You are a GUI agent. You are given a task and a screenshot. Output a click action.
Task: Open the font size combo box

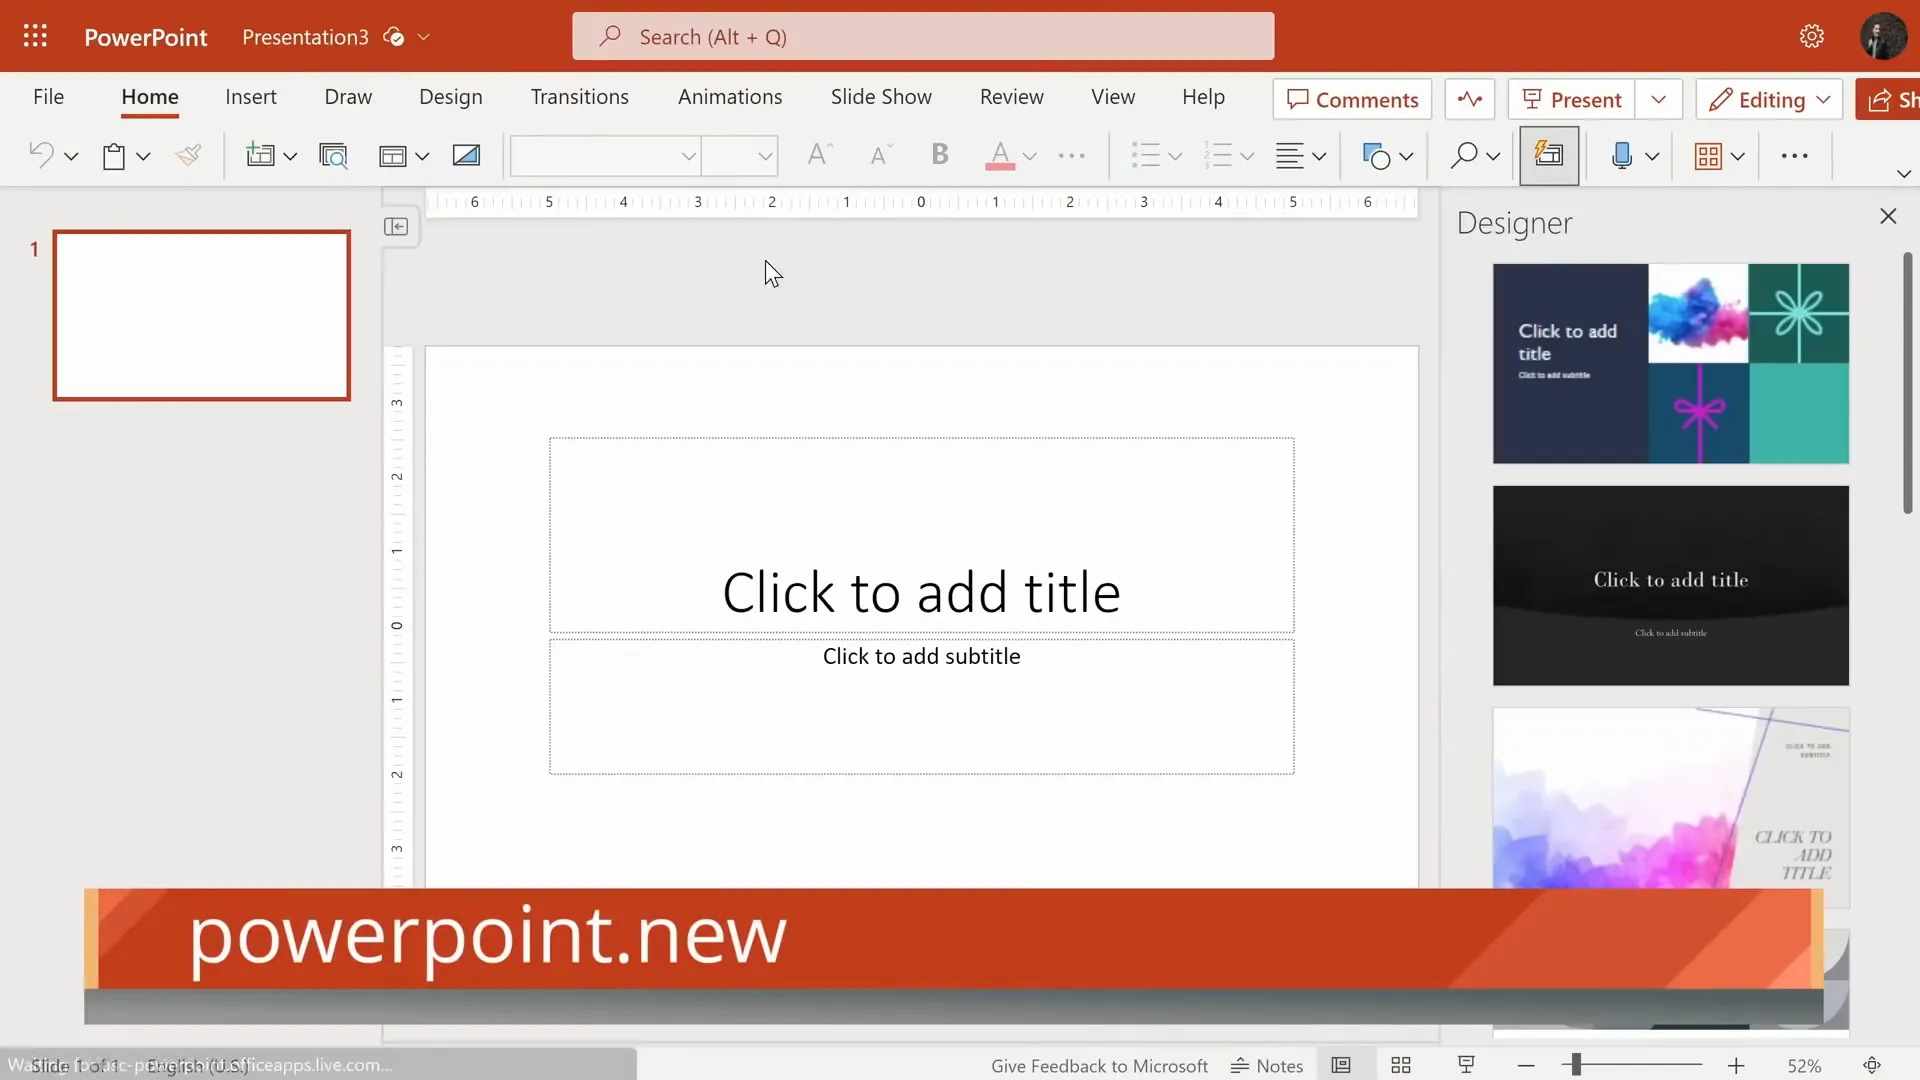coord(740,155)
